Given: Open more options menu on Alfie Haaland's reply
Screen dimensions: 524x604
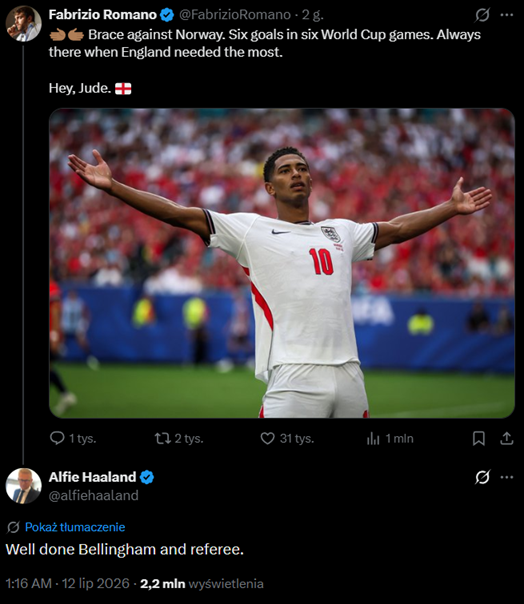Looking at the screenshot, I should tap(507, 477).
